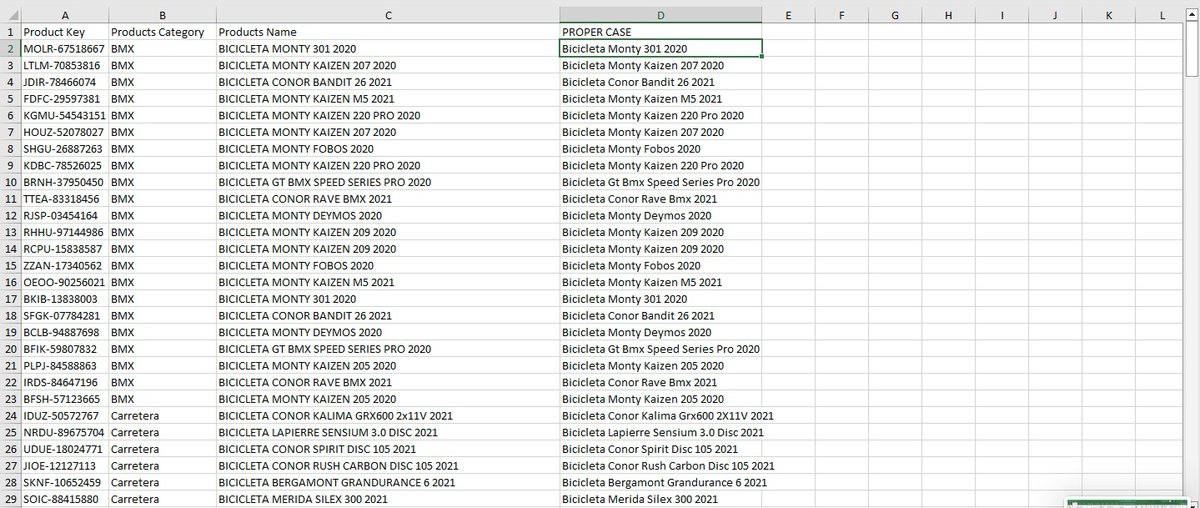The height and width of the screenshot is (508, 1200).
Task: Click product key BFIK-59807832
Action: pos(64,349)
